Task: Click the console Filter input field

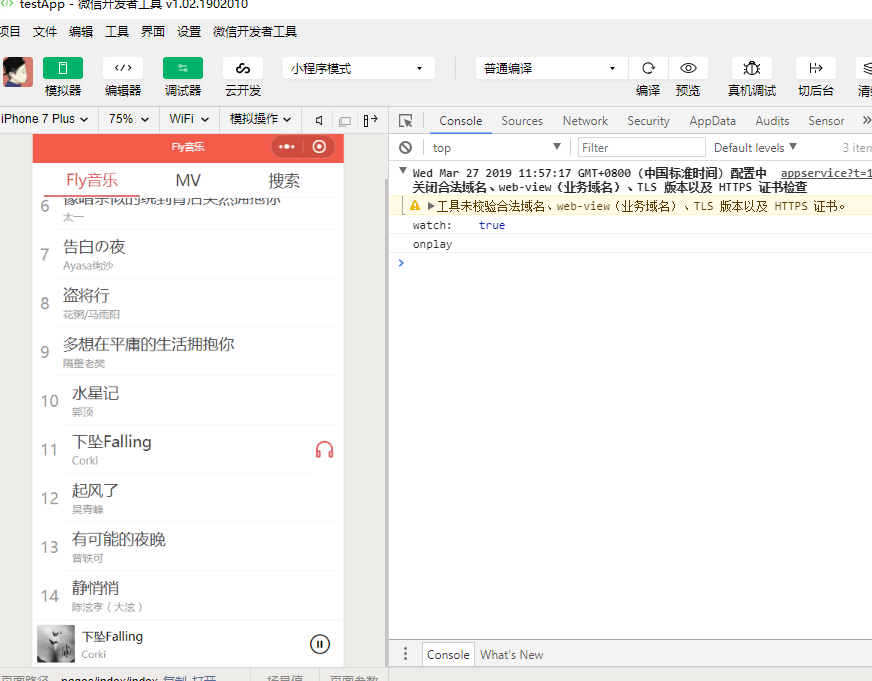Action: 642,147
